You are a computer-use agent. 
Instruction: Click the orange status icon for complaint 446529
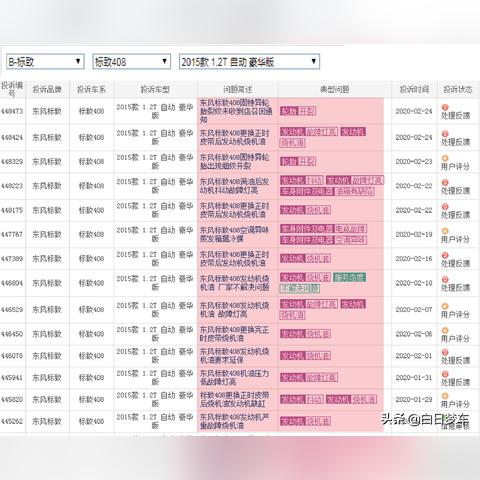[445, 306]
